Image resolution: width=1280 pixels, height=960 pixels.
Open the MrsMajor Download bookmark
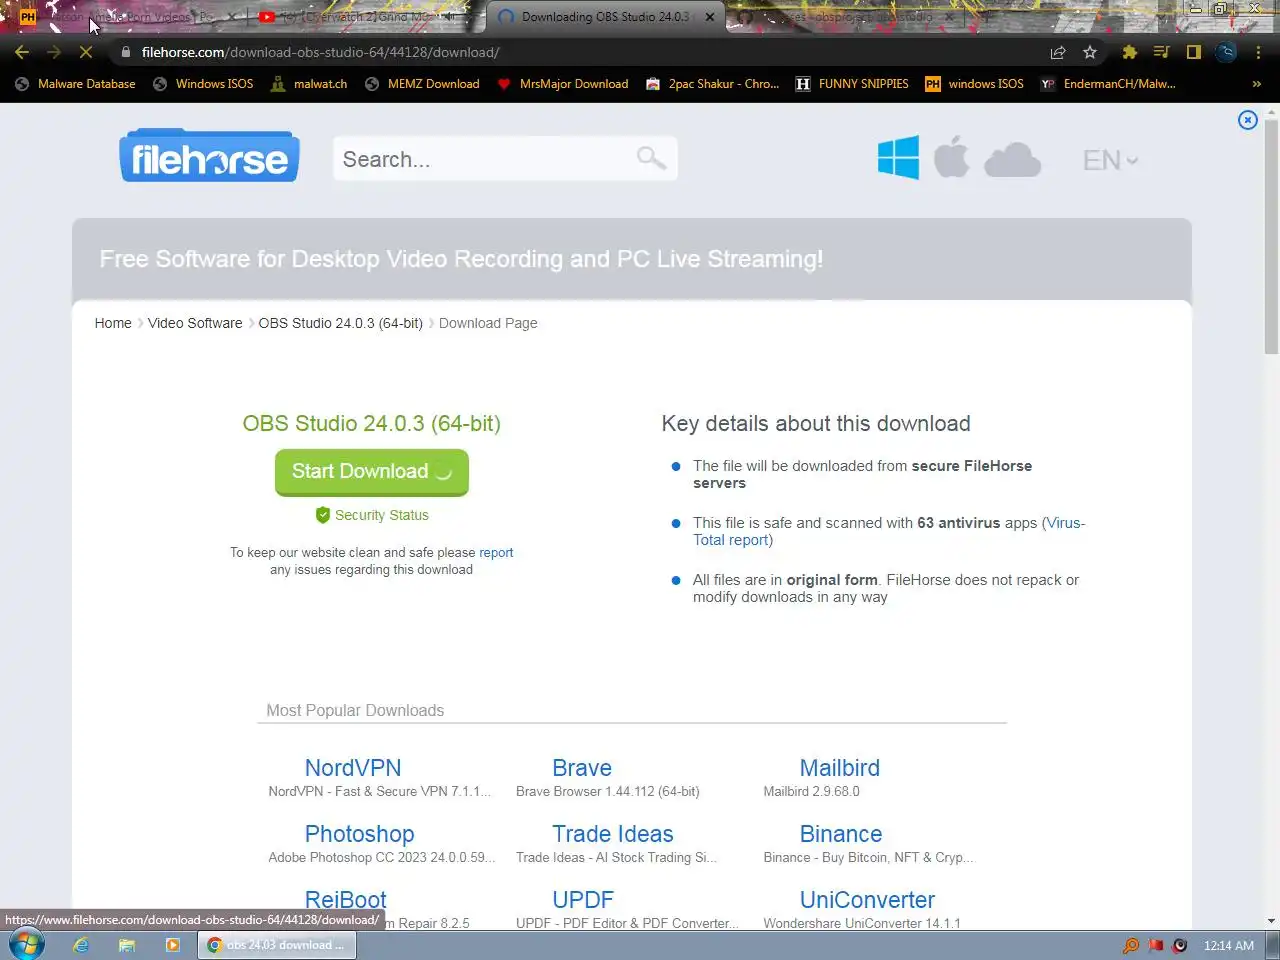pyautogui.click(x=563, y=84)
